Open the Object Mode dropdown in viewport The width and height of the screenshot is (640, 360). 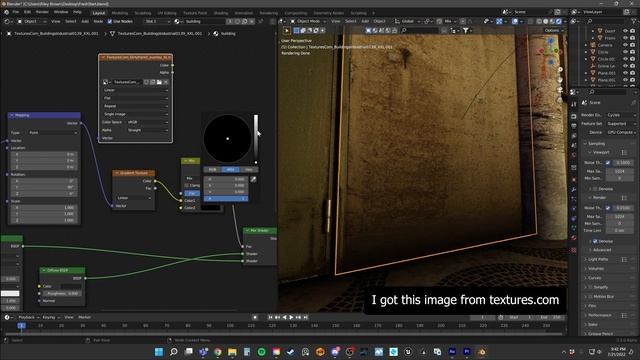point(308,21)
